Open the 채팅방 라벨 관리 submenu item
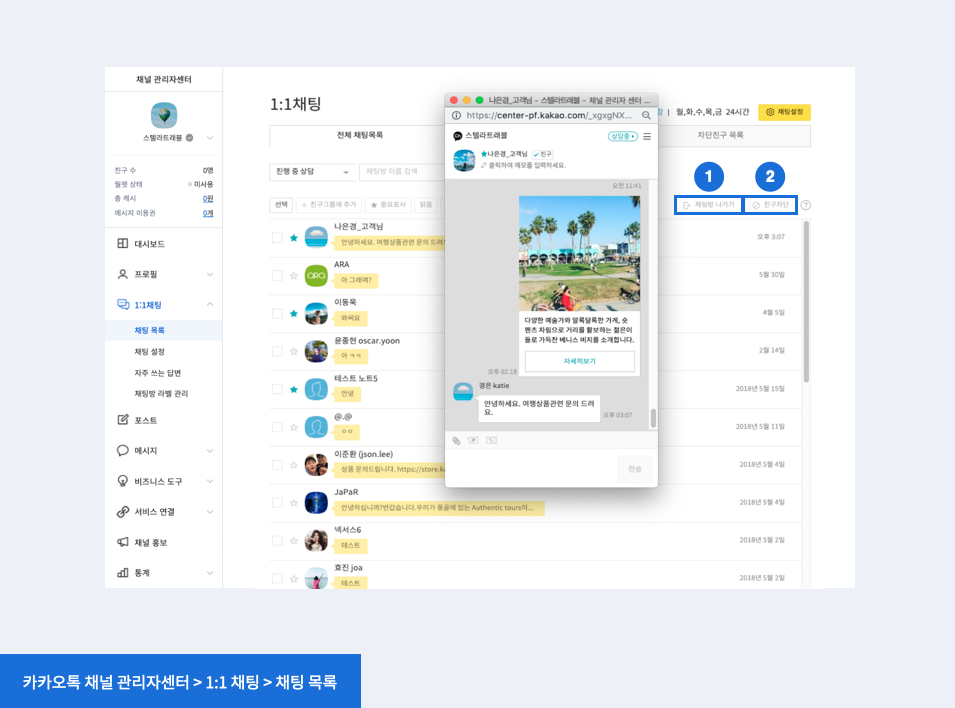 pyautogui.click(x=161, y=394)
